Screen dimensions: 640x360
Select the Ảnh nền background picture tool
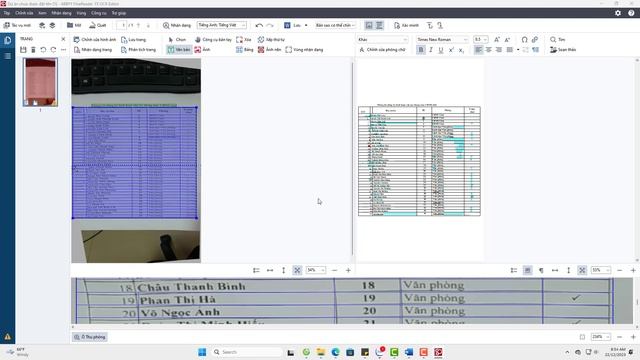pyautogui.click(x=269, y=50)
